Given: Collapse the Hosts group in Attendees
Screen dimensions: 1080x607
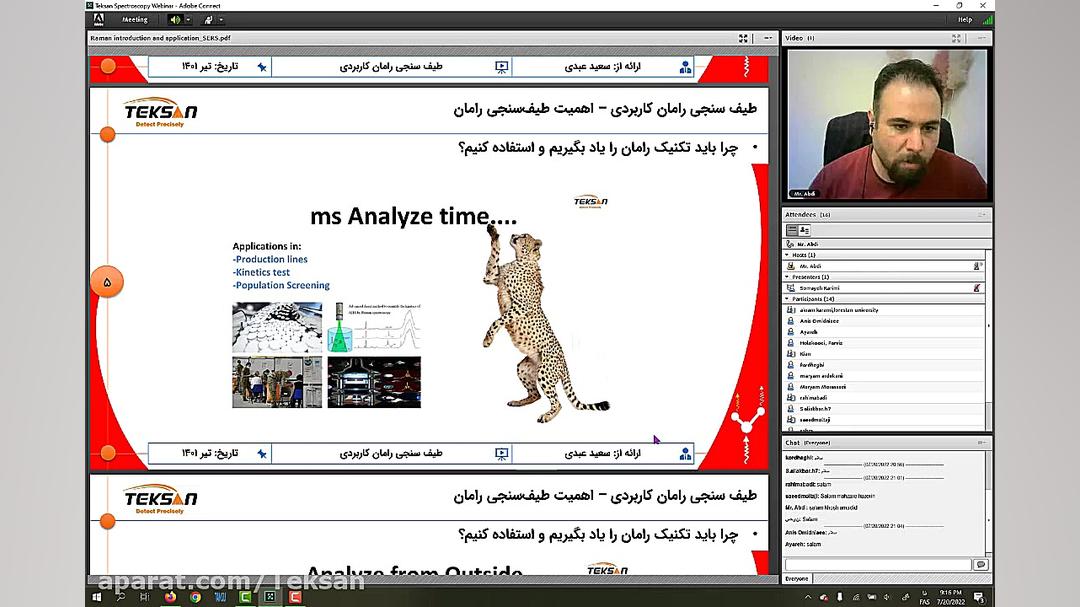Looking at the screenshot, I should [x=787, y=255].
